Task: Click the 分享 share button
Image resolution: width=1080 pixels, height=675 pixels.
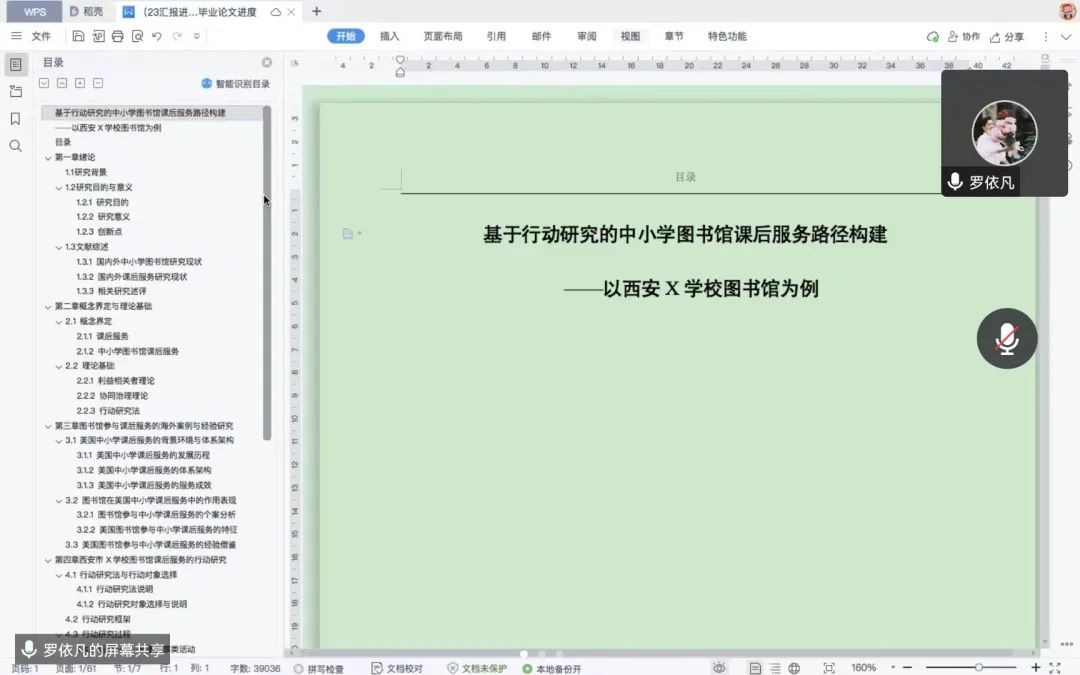Action: coord(1007,36)
